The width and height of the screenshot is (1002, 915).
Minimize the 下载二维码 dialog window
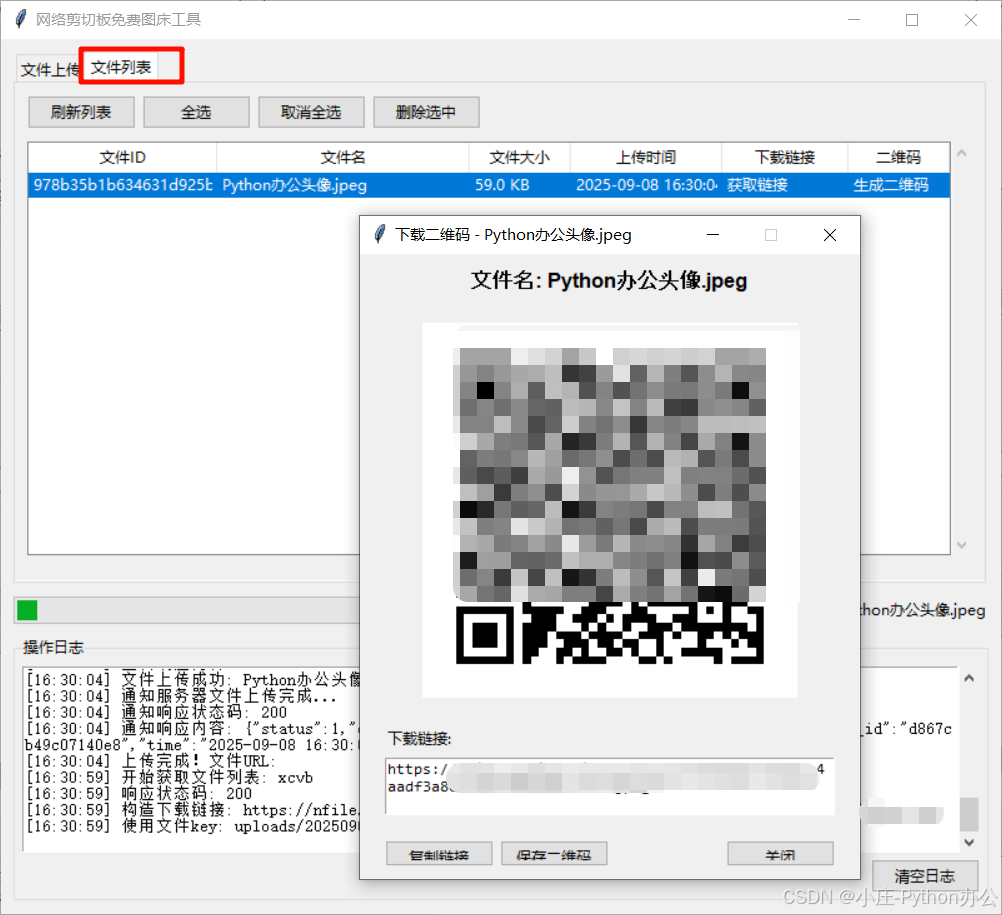[713, 235]
